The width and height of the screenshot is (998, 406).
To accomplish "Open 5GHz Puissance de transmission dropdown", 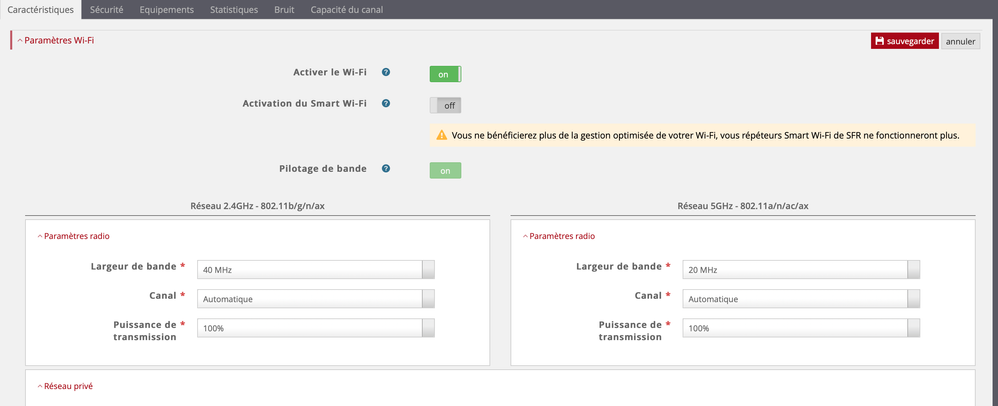I will tap(801, 328).
